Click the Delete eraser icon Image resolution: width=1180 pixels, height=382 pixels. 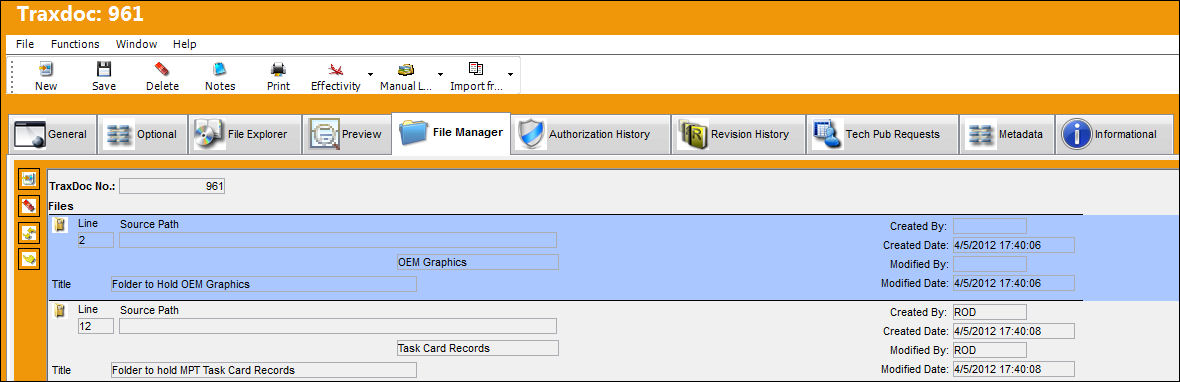tap(162, 69)
